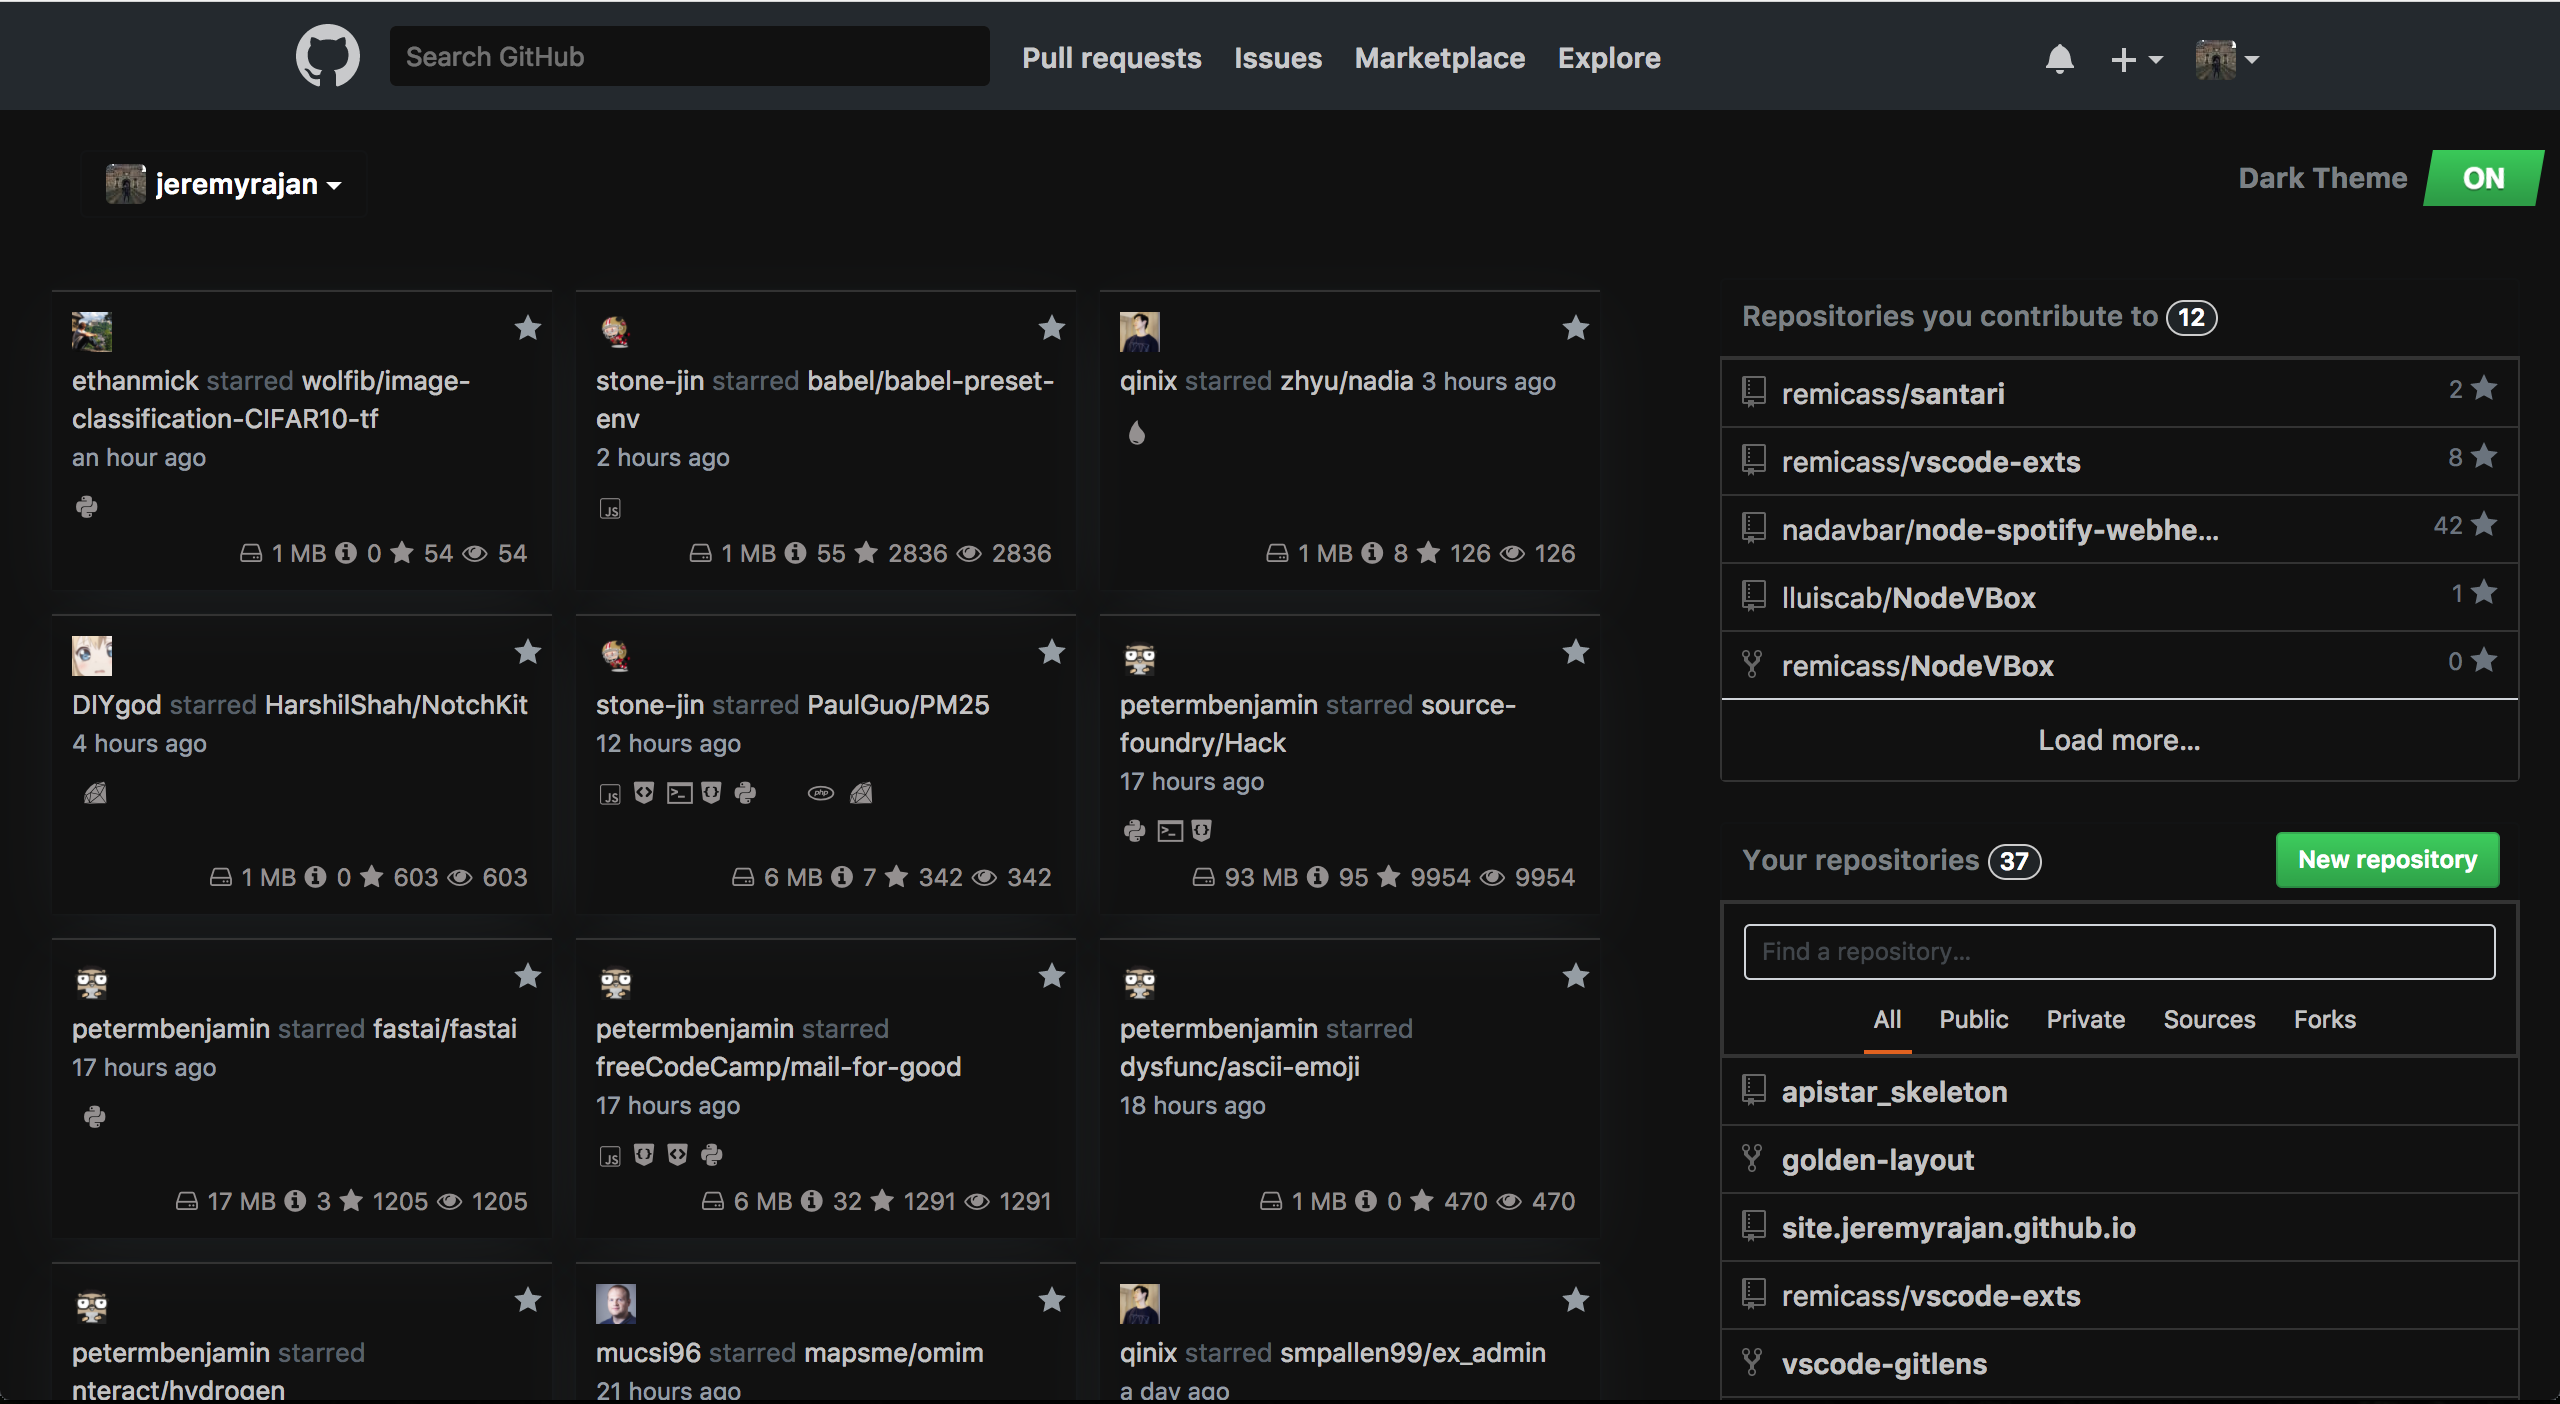Open the profile avatar dropdown
Image resolution: width=2560 pixels, height=1404 pixels.
[x=2227, y=59]
